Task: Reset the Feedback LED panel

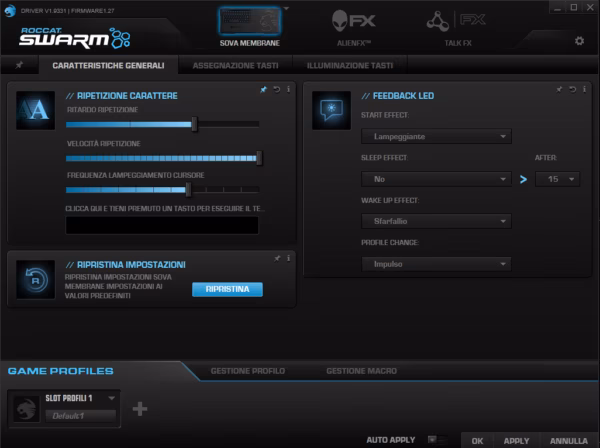Action: coord(572,90)
